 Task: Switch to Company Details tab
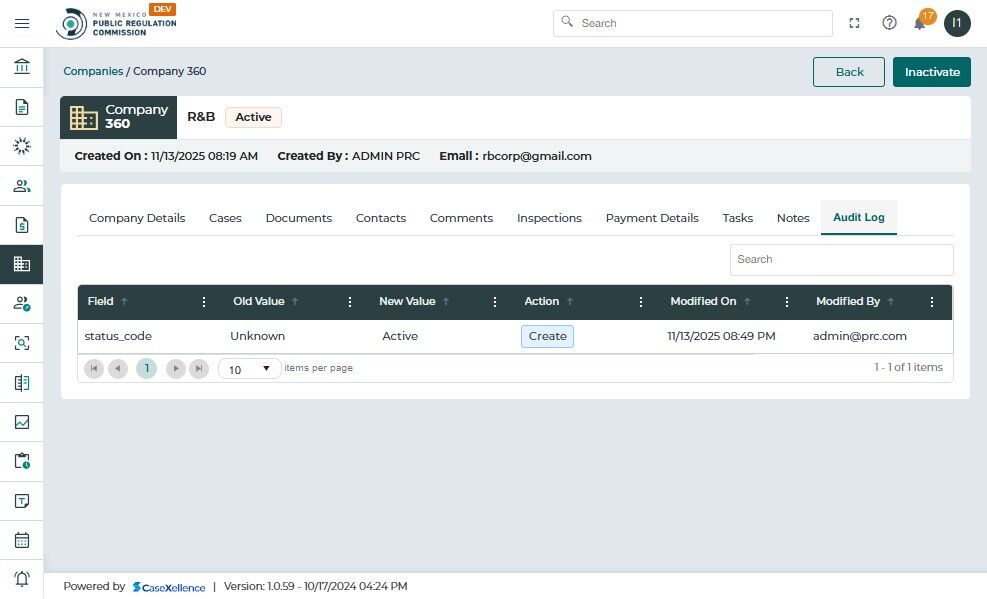coord(137,218)
